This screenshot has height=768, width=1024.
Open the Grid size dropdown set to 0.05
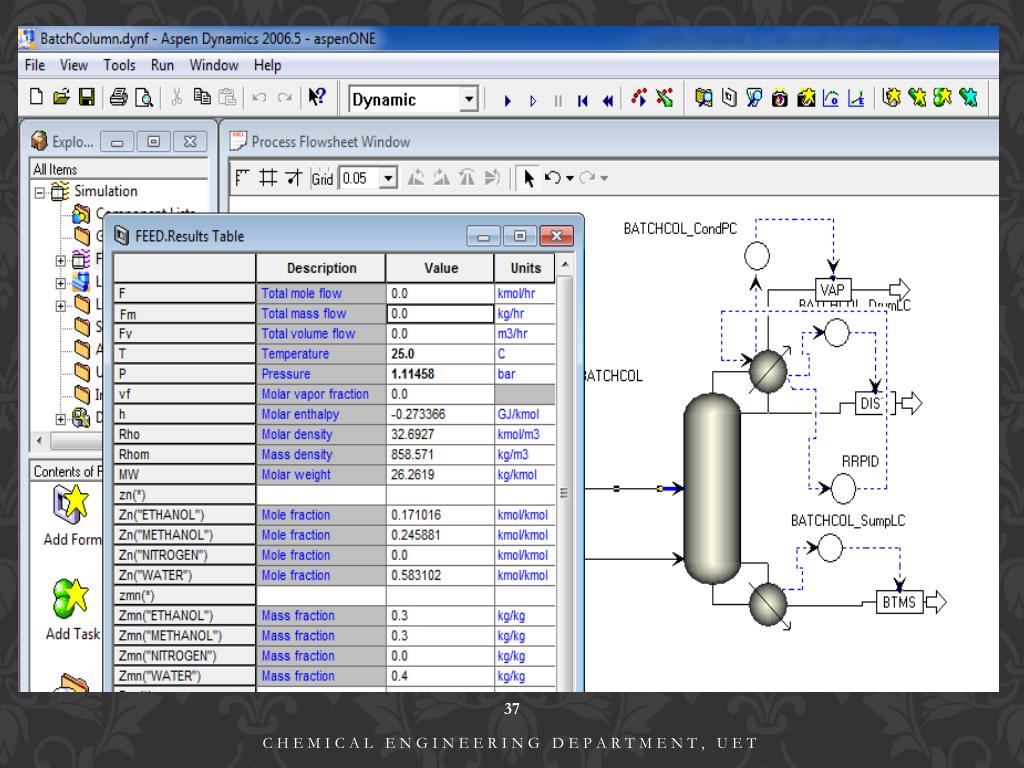coord(388,178)
